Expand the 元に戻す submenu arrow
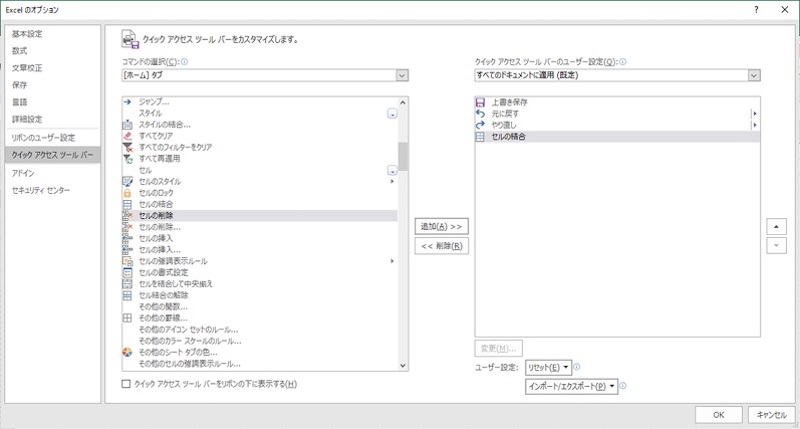 tap(755, 114)
